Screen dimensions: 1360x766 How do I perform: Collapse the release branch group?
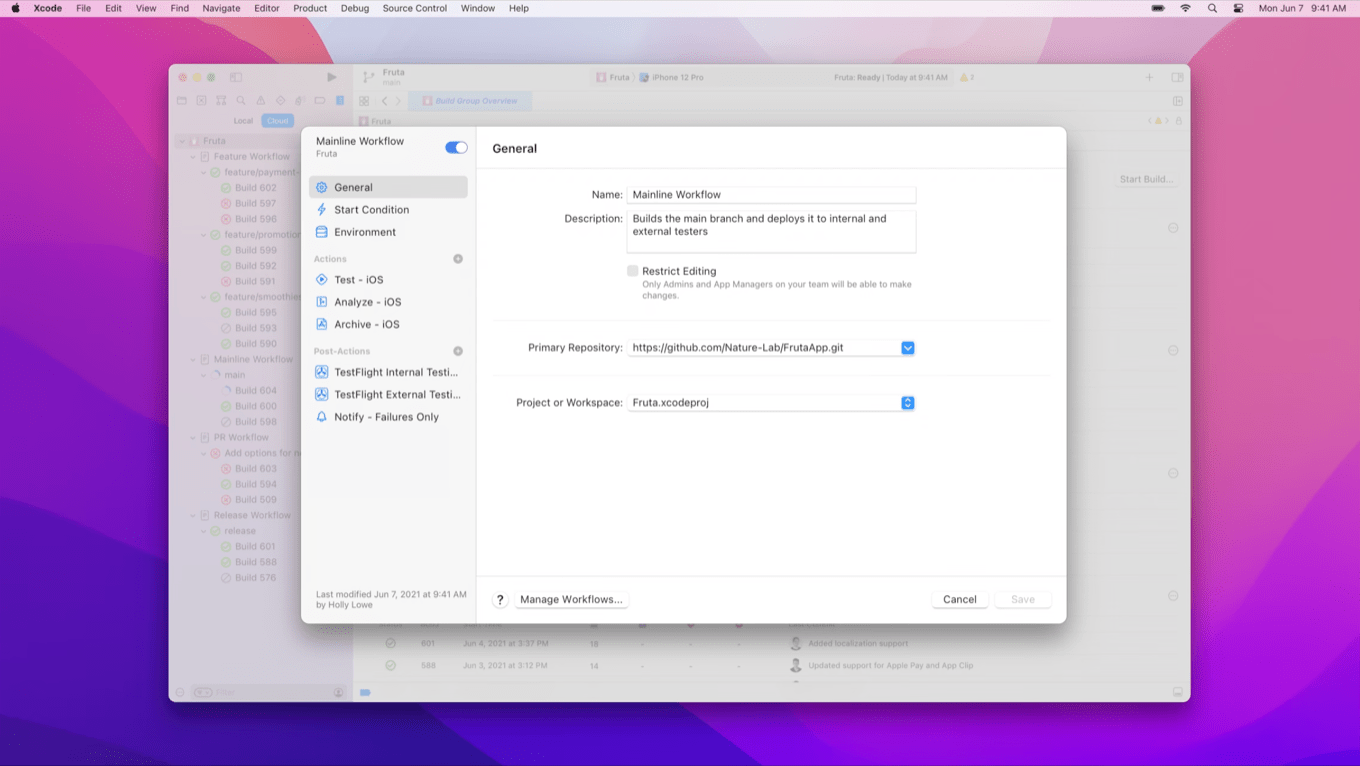click(x=203, y=531)
